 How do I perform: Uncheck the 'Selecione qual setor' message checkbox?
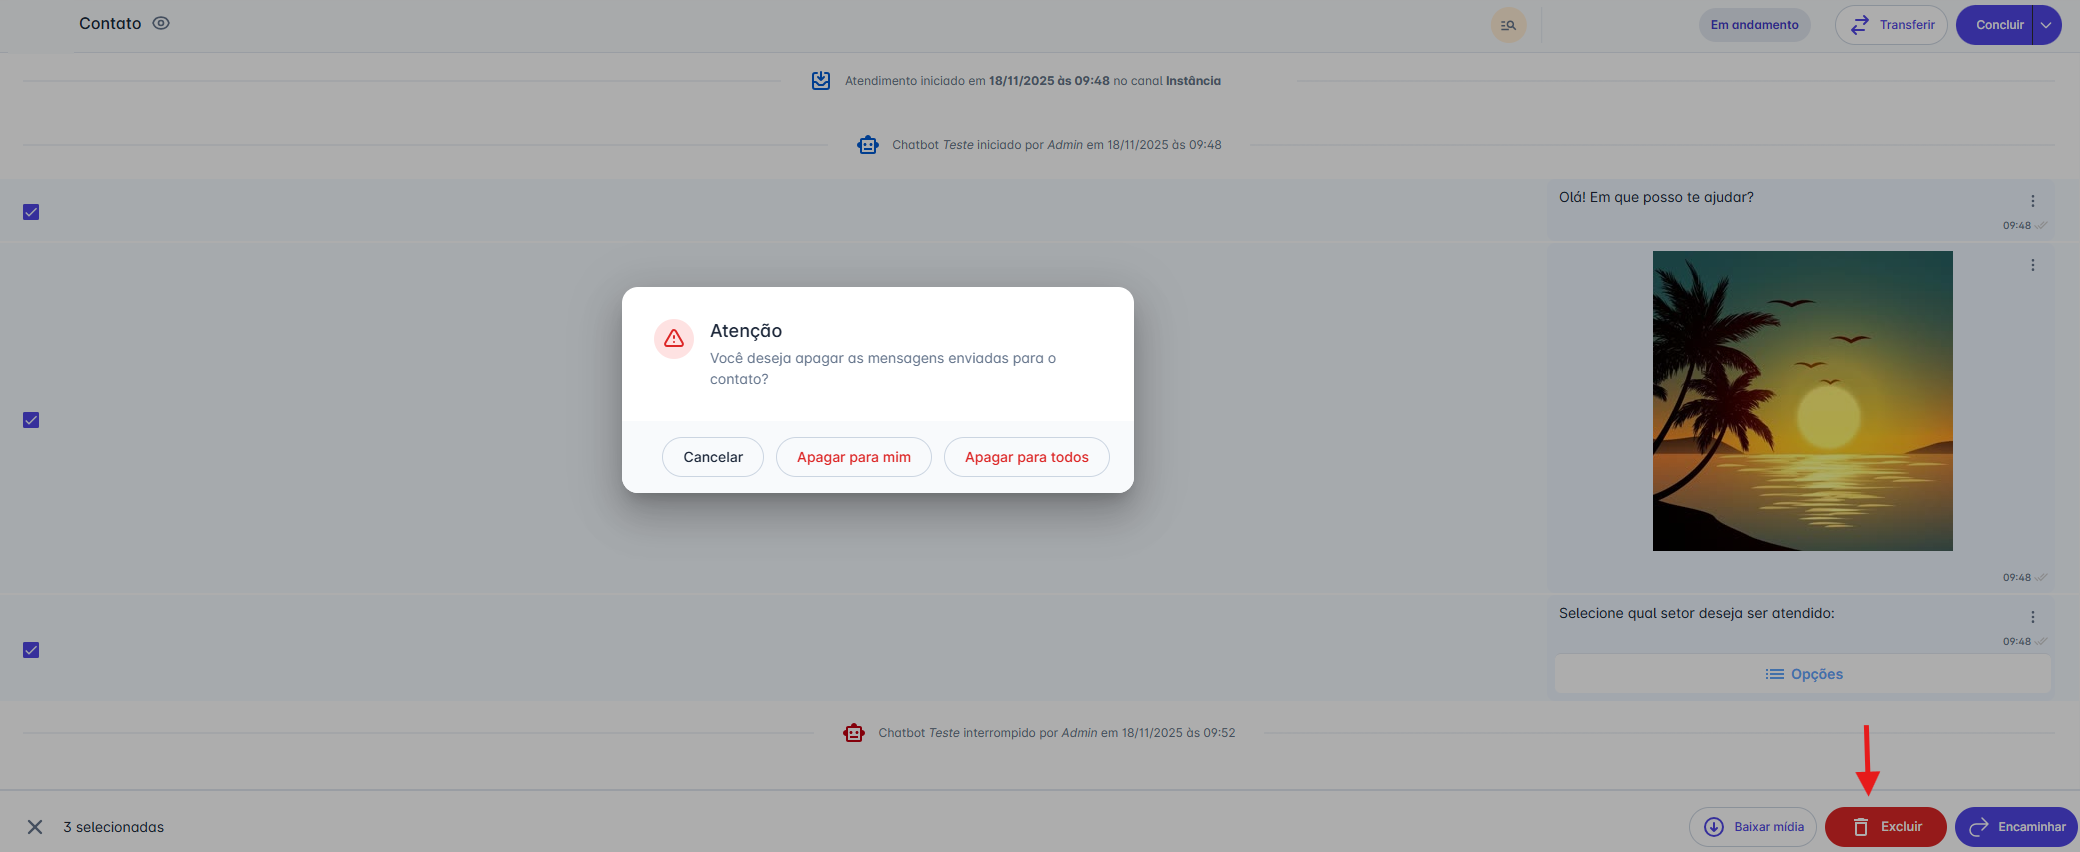31,650
